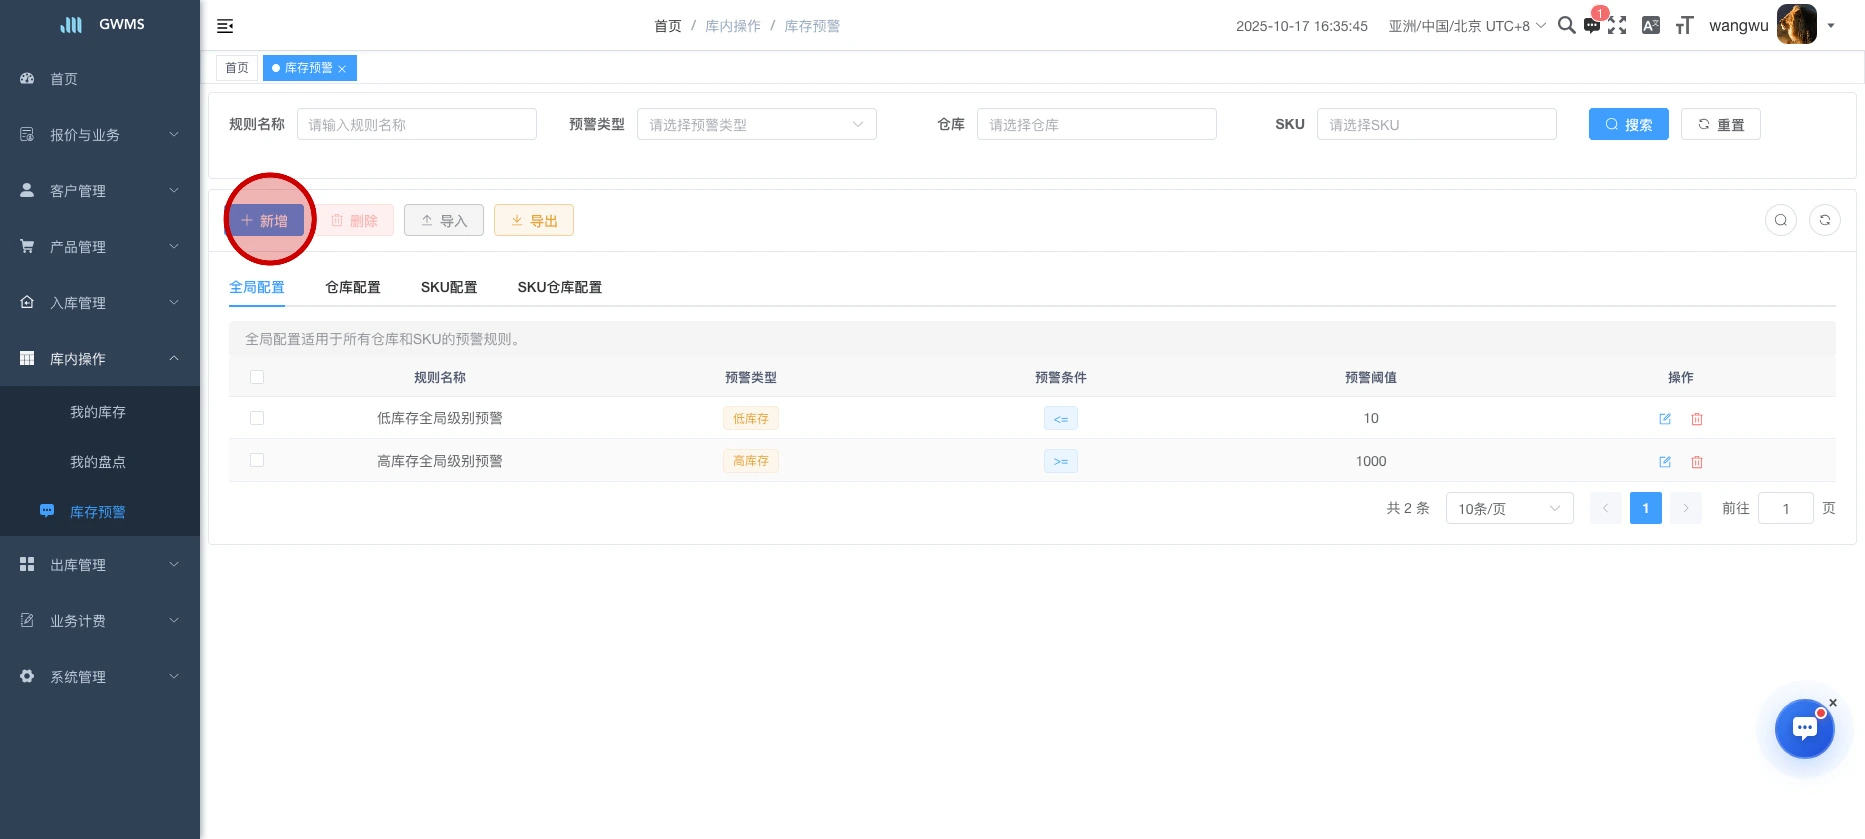Open notification messages icon with badge
Image resolution: width=1865 pixels, height=839 pixels.
[x=1592, y=25]
